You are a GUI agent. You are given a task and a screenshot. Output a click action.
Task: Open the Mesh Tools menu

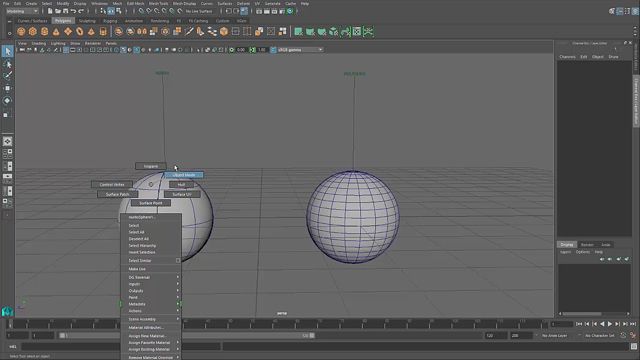click(x=158, y=3)
